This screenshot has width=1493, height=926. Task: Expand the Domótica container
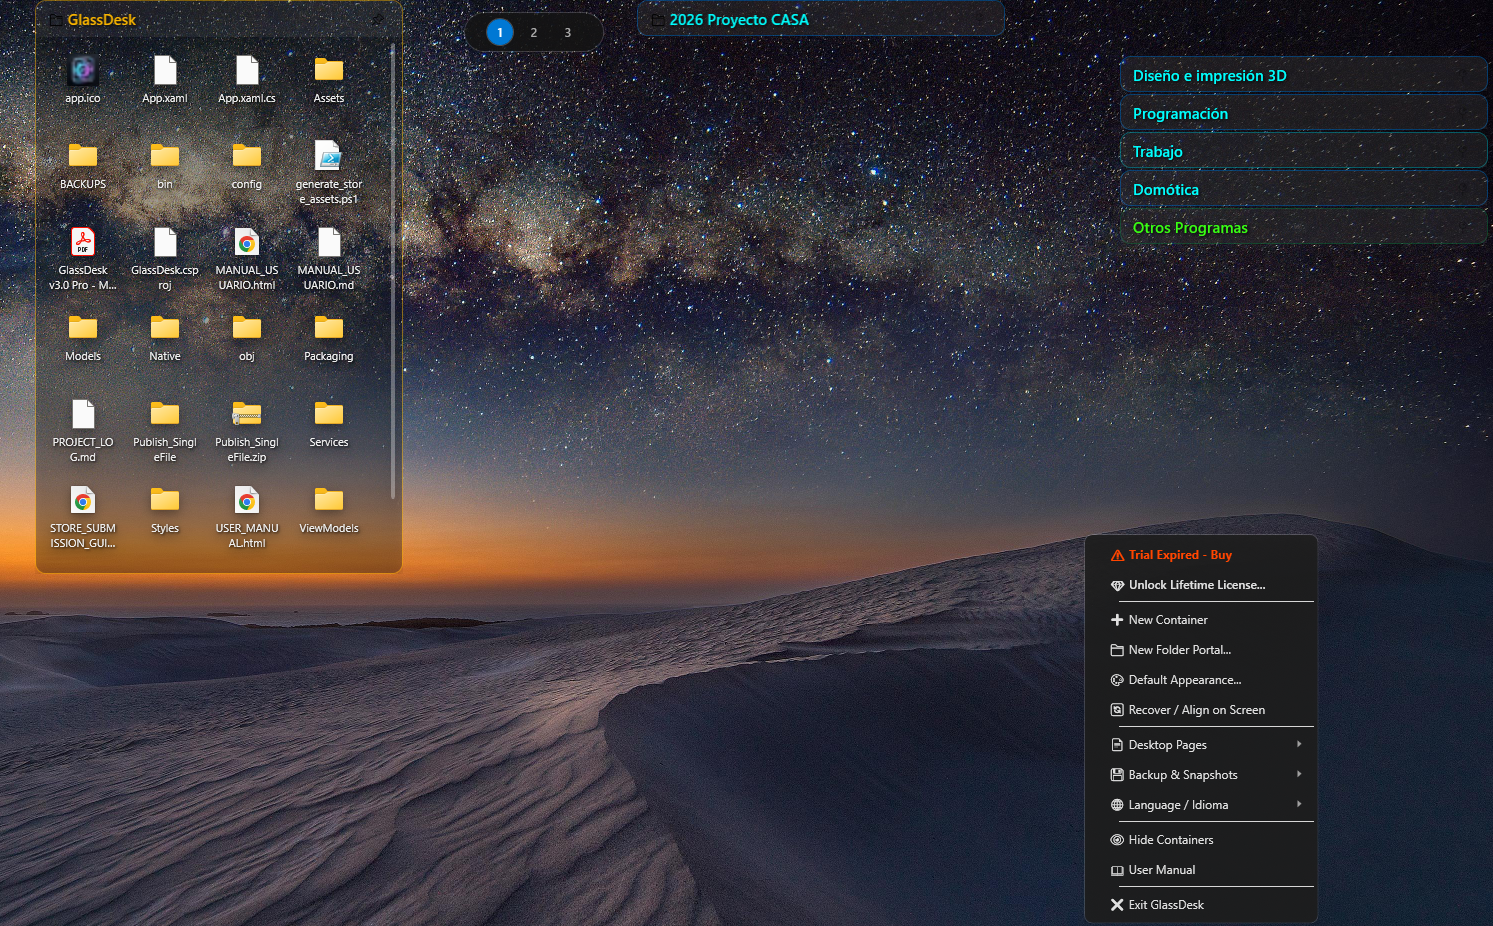click(x=1304, y=189)
